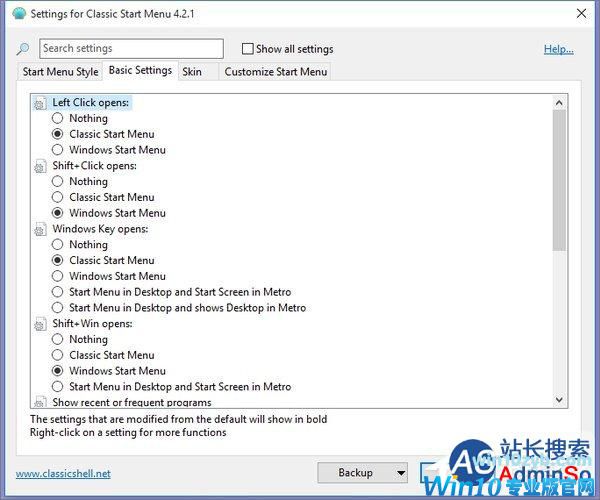
Task: Click the Shift+Click opens setting icon
Action: pos(40,166)
